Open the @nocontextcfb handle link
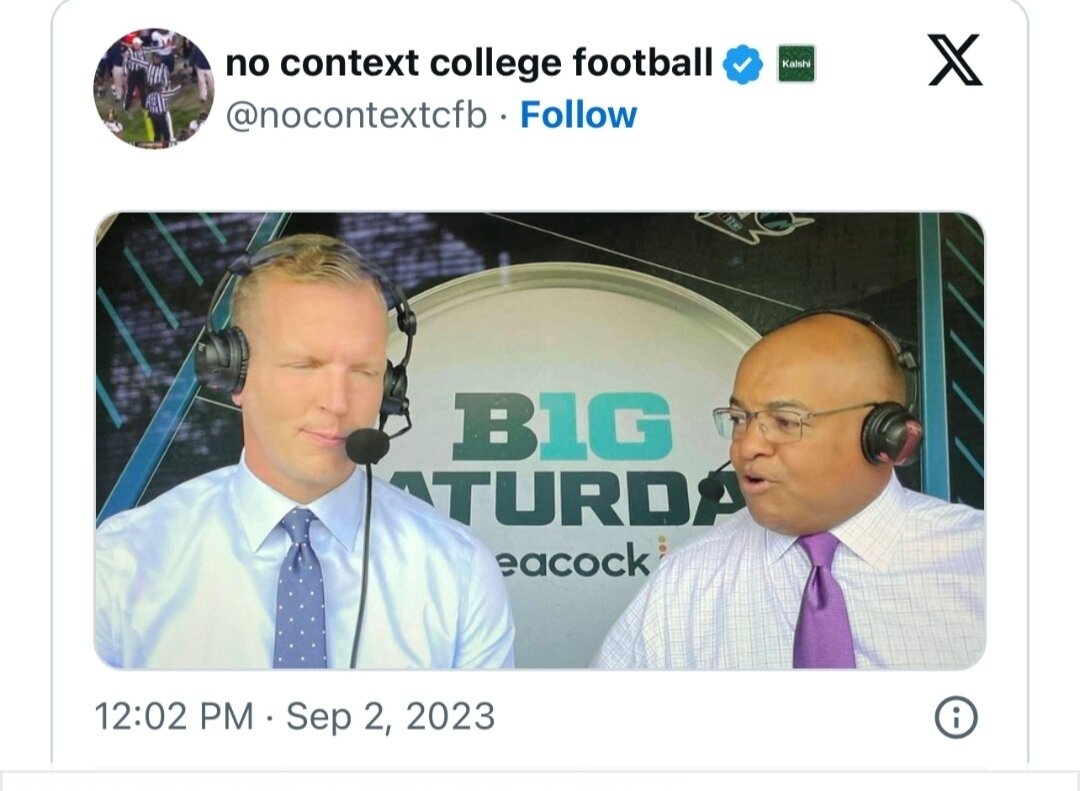This screenshot has height=791, width=1080. coord(356,115)
